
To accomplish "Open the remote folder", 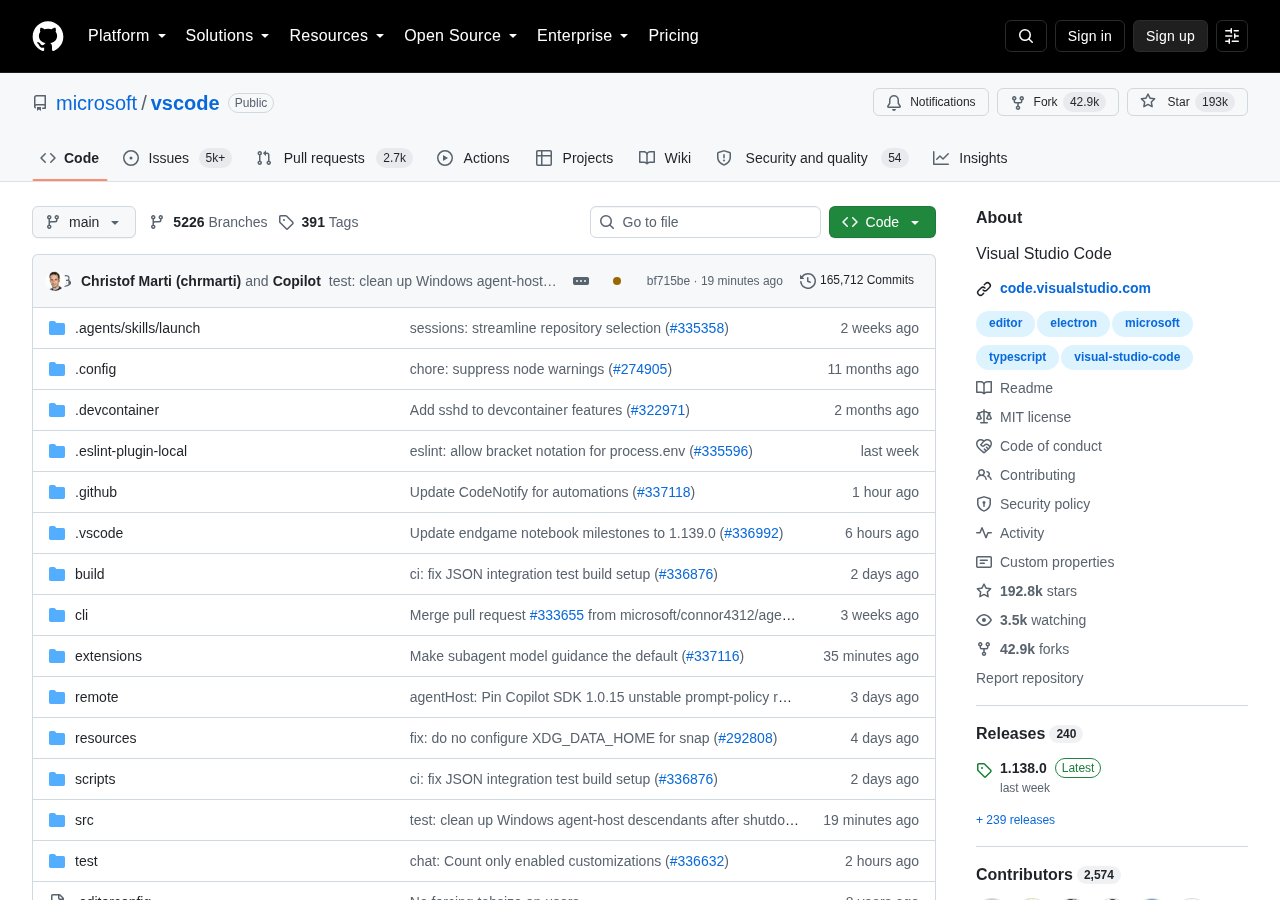I will click(97, 697).
